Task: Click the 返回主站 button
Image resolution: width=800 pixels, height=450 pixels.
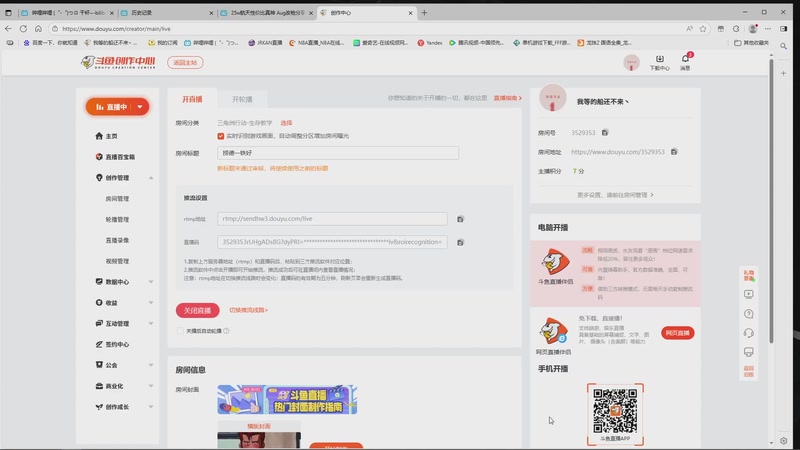Action: click(x=185, y=62)
